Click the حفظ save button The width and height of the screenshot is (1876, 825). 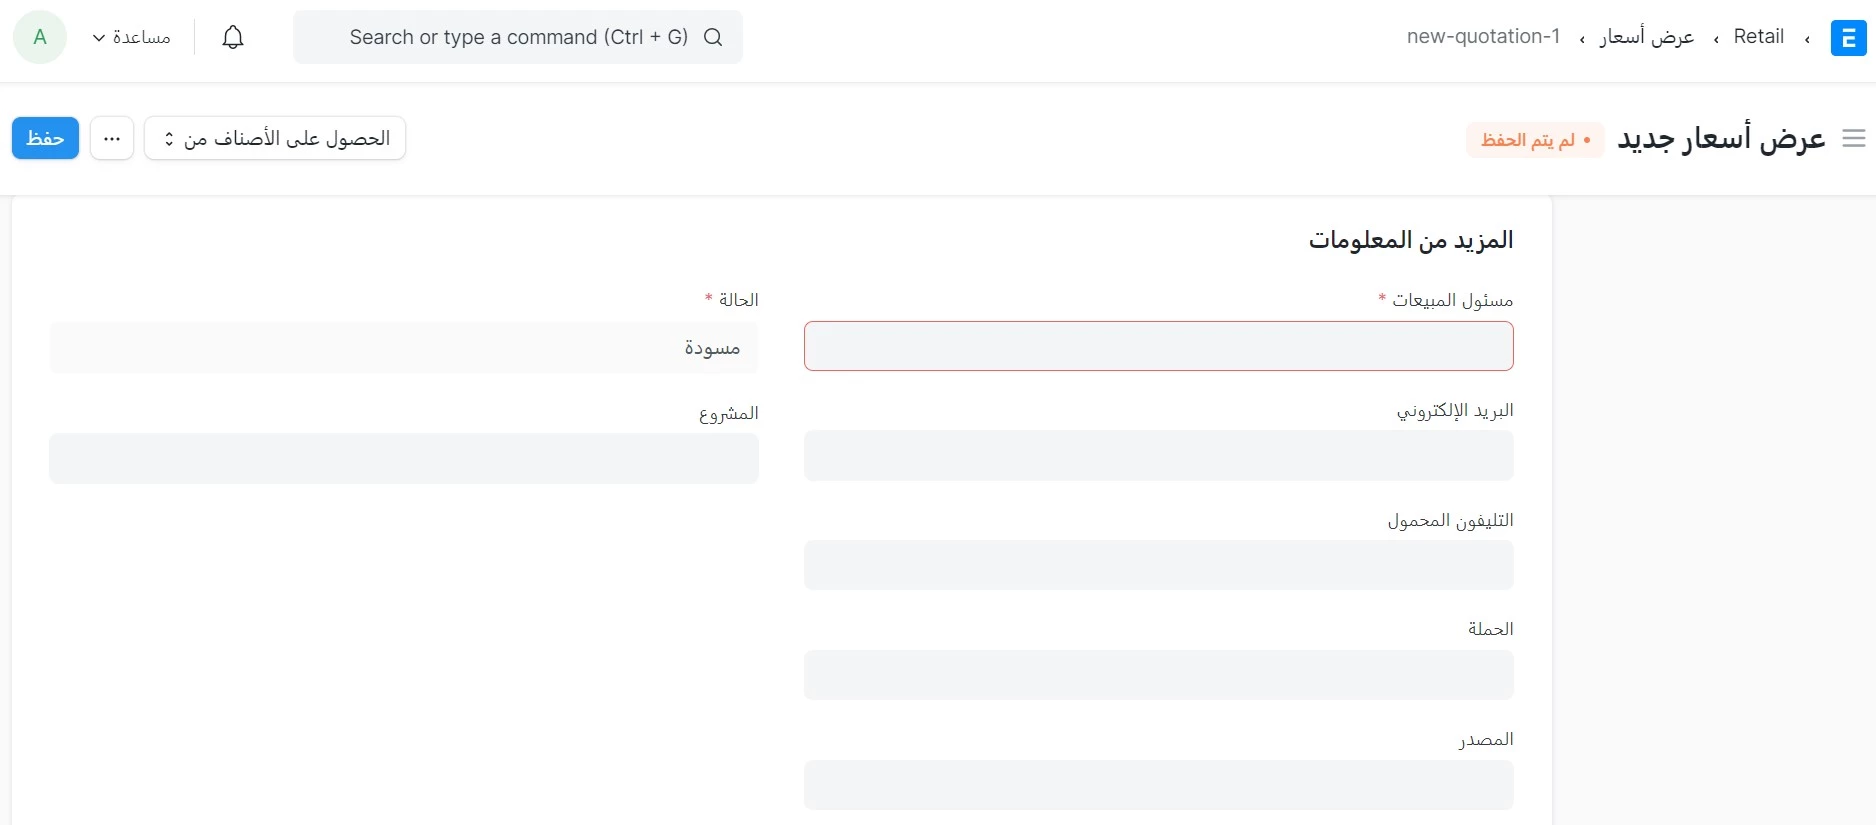click(x=45, y=138)
